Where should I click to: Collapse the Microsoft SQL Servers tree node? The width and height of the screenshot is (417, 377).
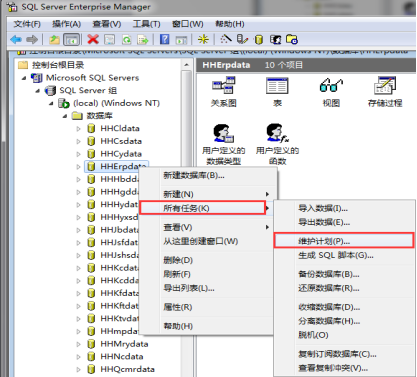24,78
